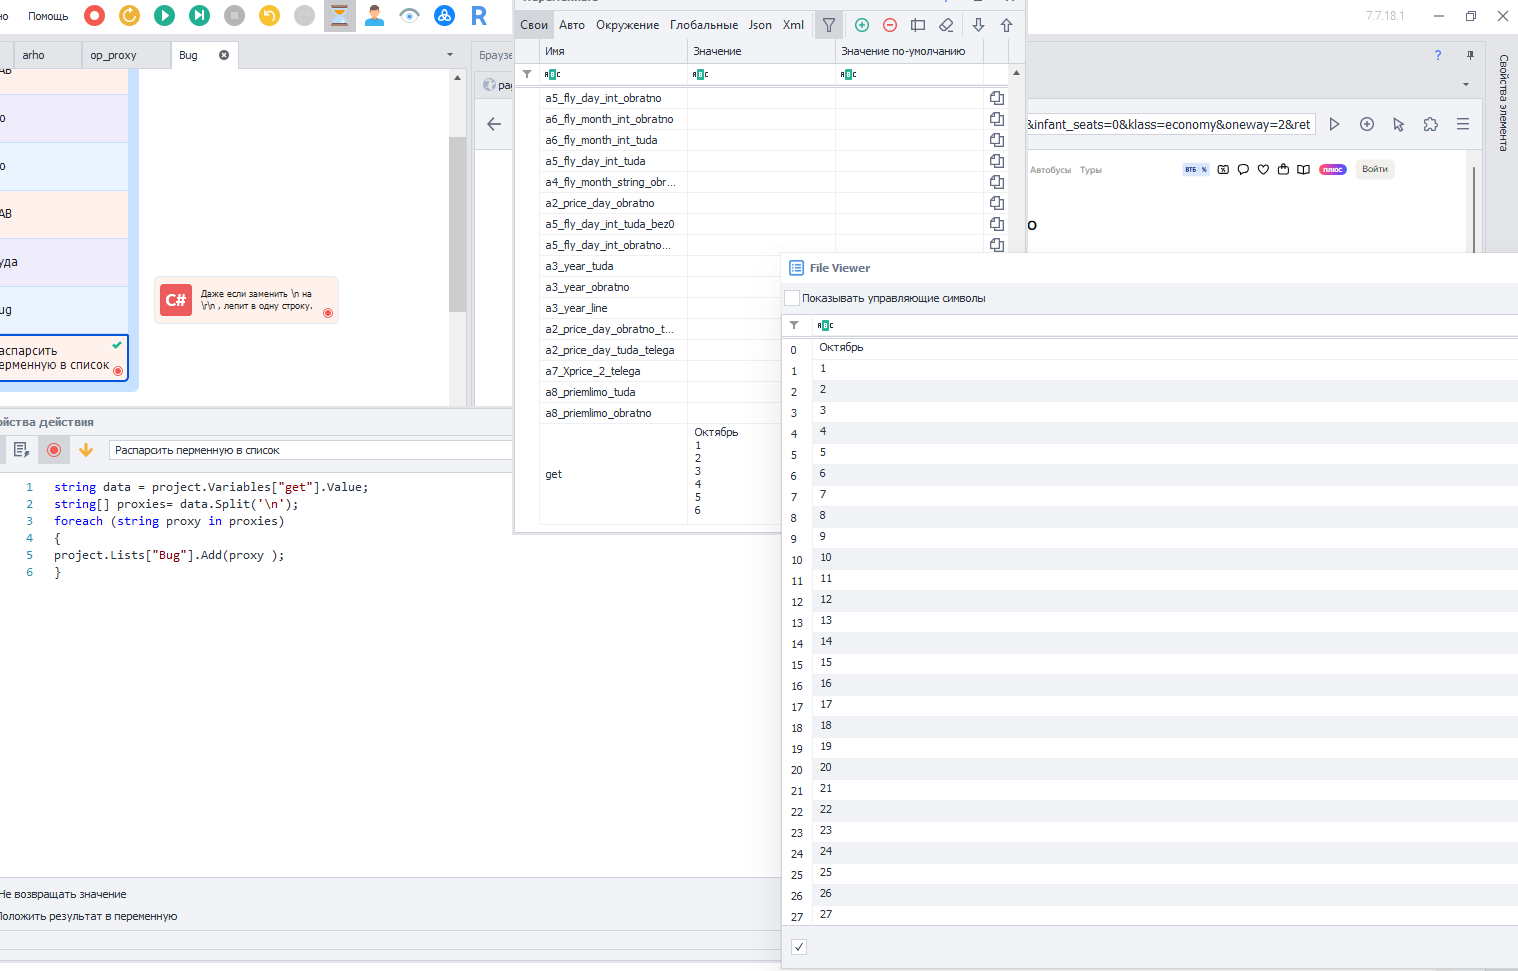Open browser extensions puzzle icon
Viewport: 1518px width, 971px height.
coord(1431,124)
